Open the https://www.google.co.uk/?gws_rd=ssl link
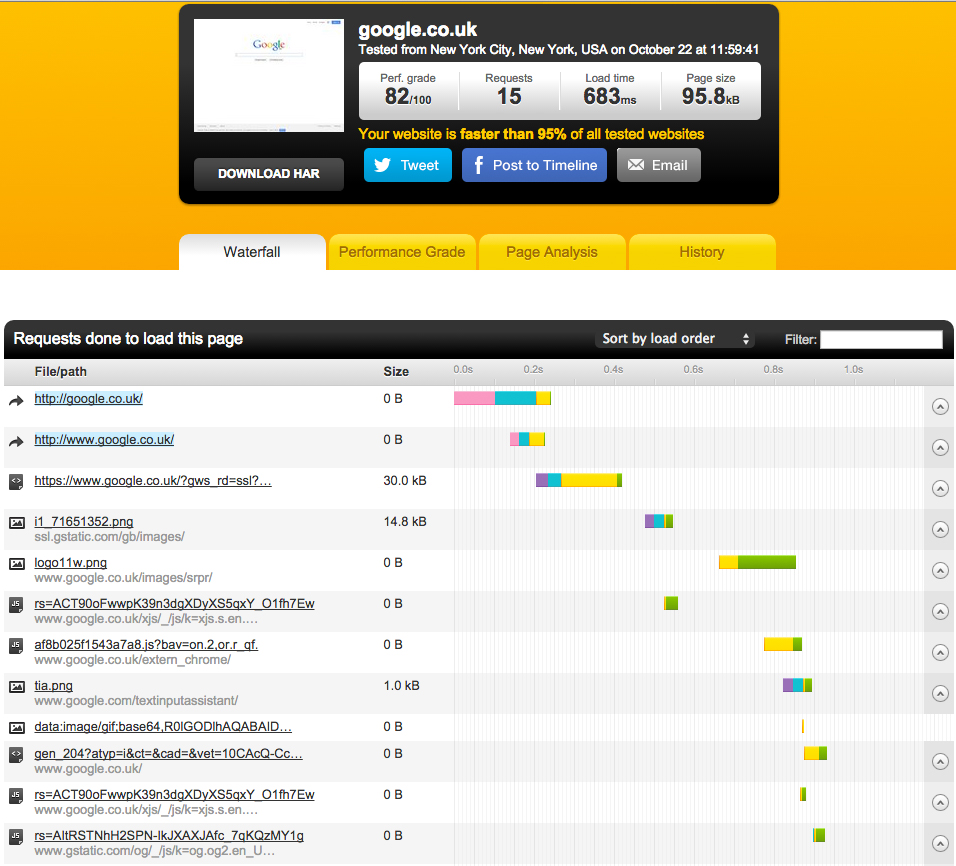The height and width of the screenshot is (866, 956). (x=153, y=481)
